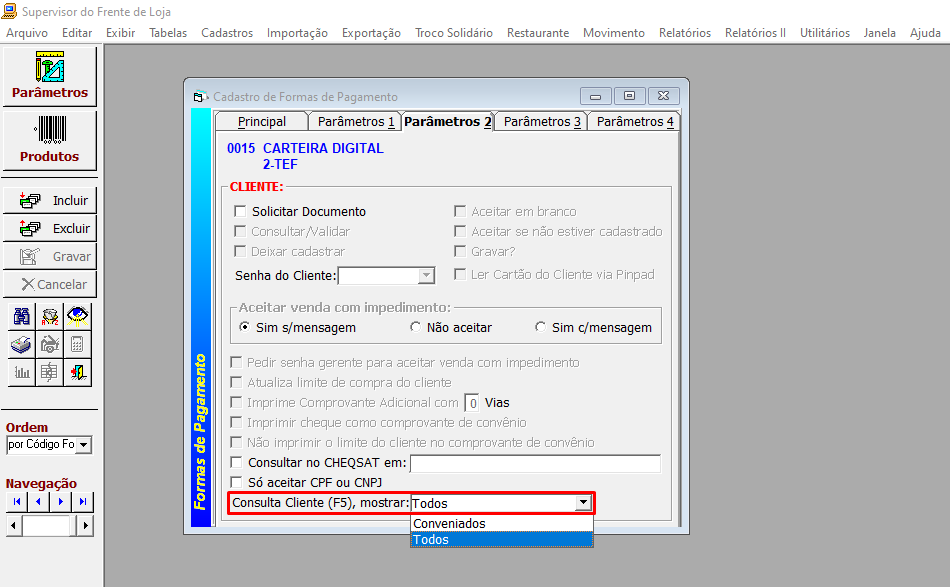Click the Consultar no CHEQSAT text field

pos(536,463)
